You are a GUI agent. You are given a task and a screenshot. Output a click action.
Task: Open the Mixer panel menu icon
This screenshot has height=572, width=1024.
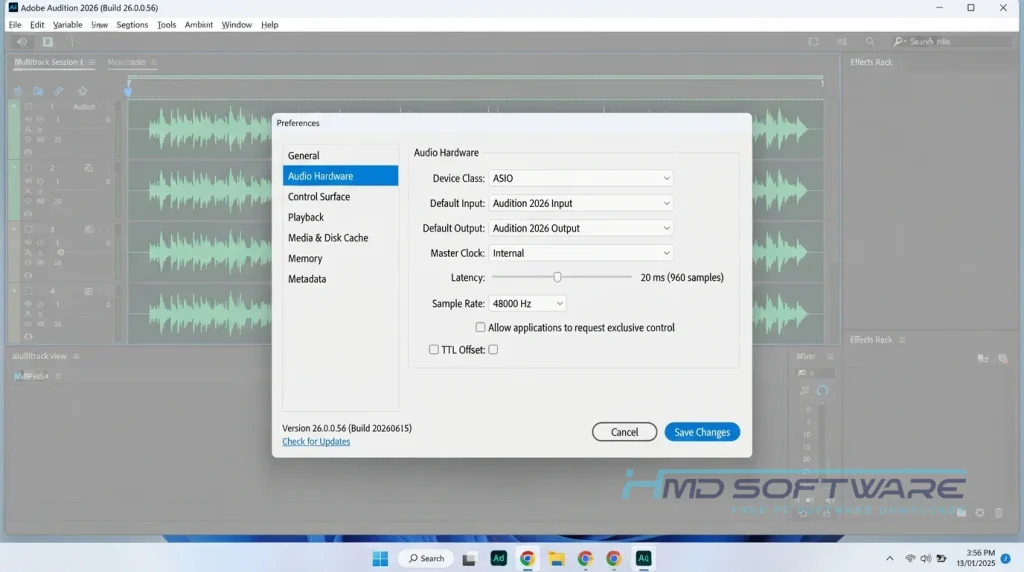pos(830,357)
